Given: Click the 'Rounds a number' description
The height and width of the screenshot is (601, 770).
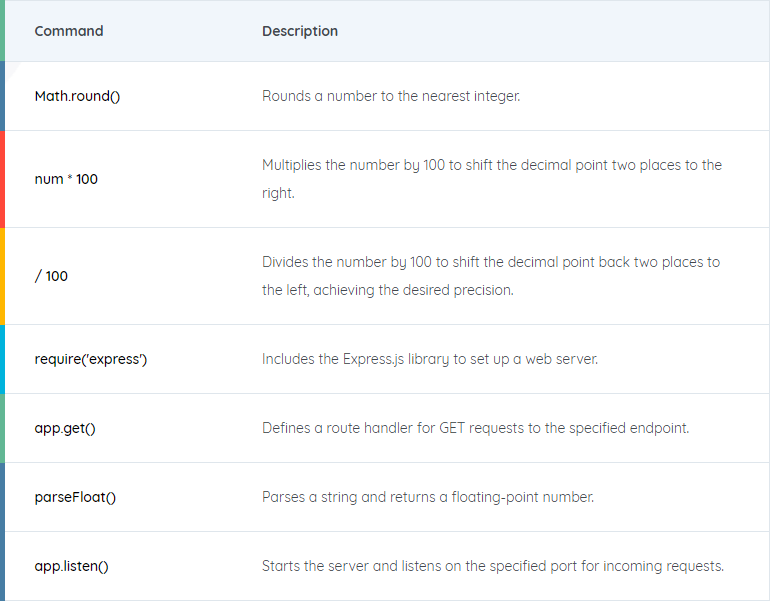Looking at the screenshot, I should coord(391,97).
